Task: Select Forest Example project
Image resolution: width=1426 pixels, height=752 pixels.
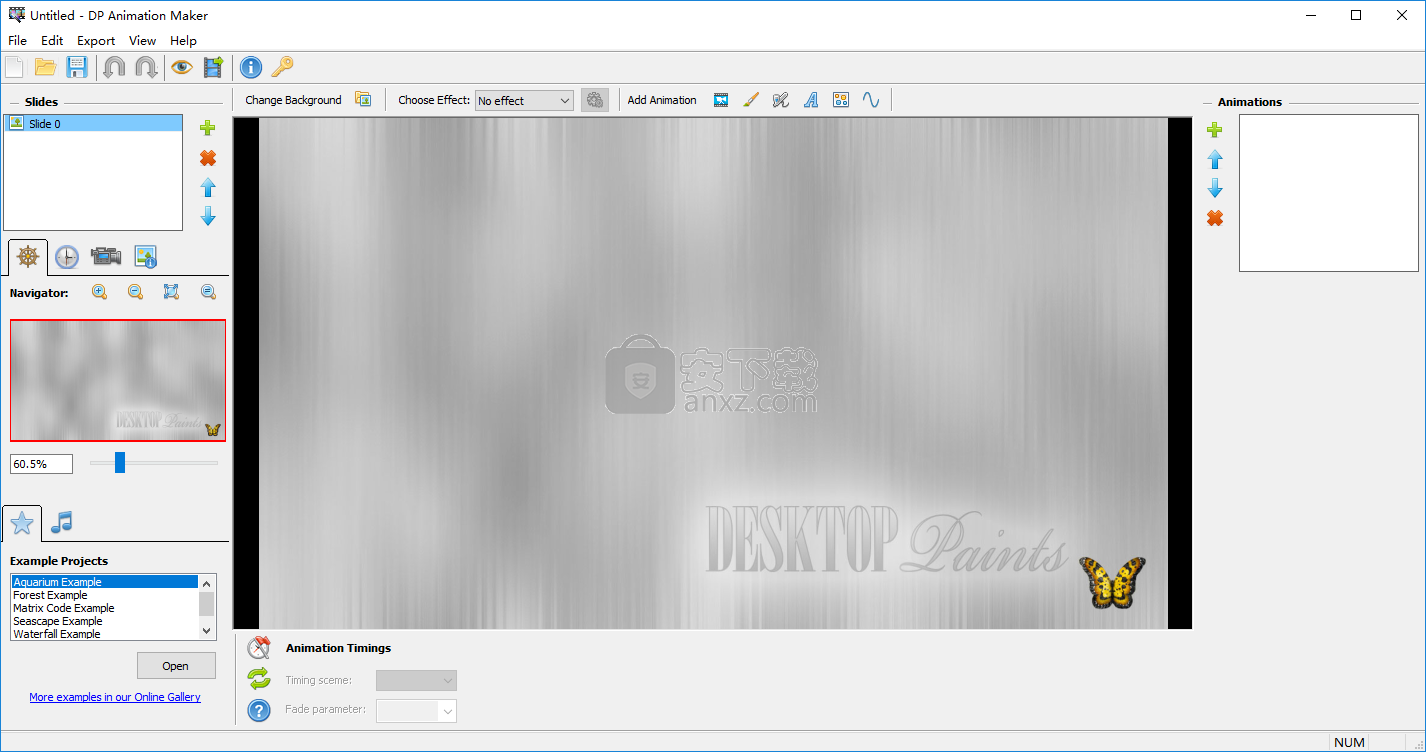Action: (x=105, y=595)
